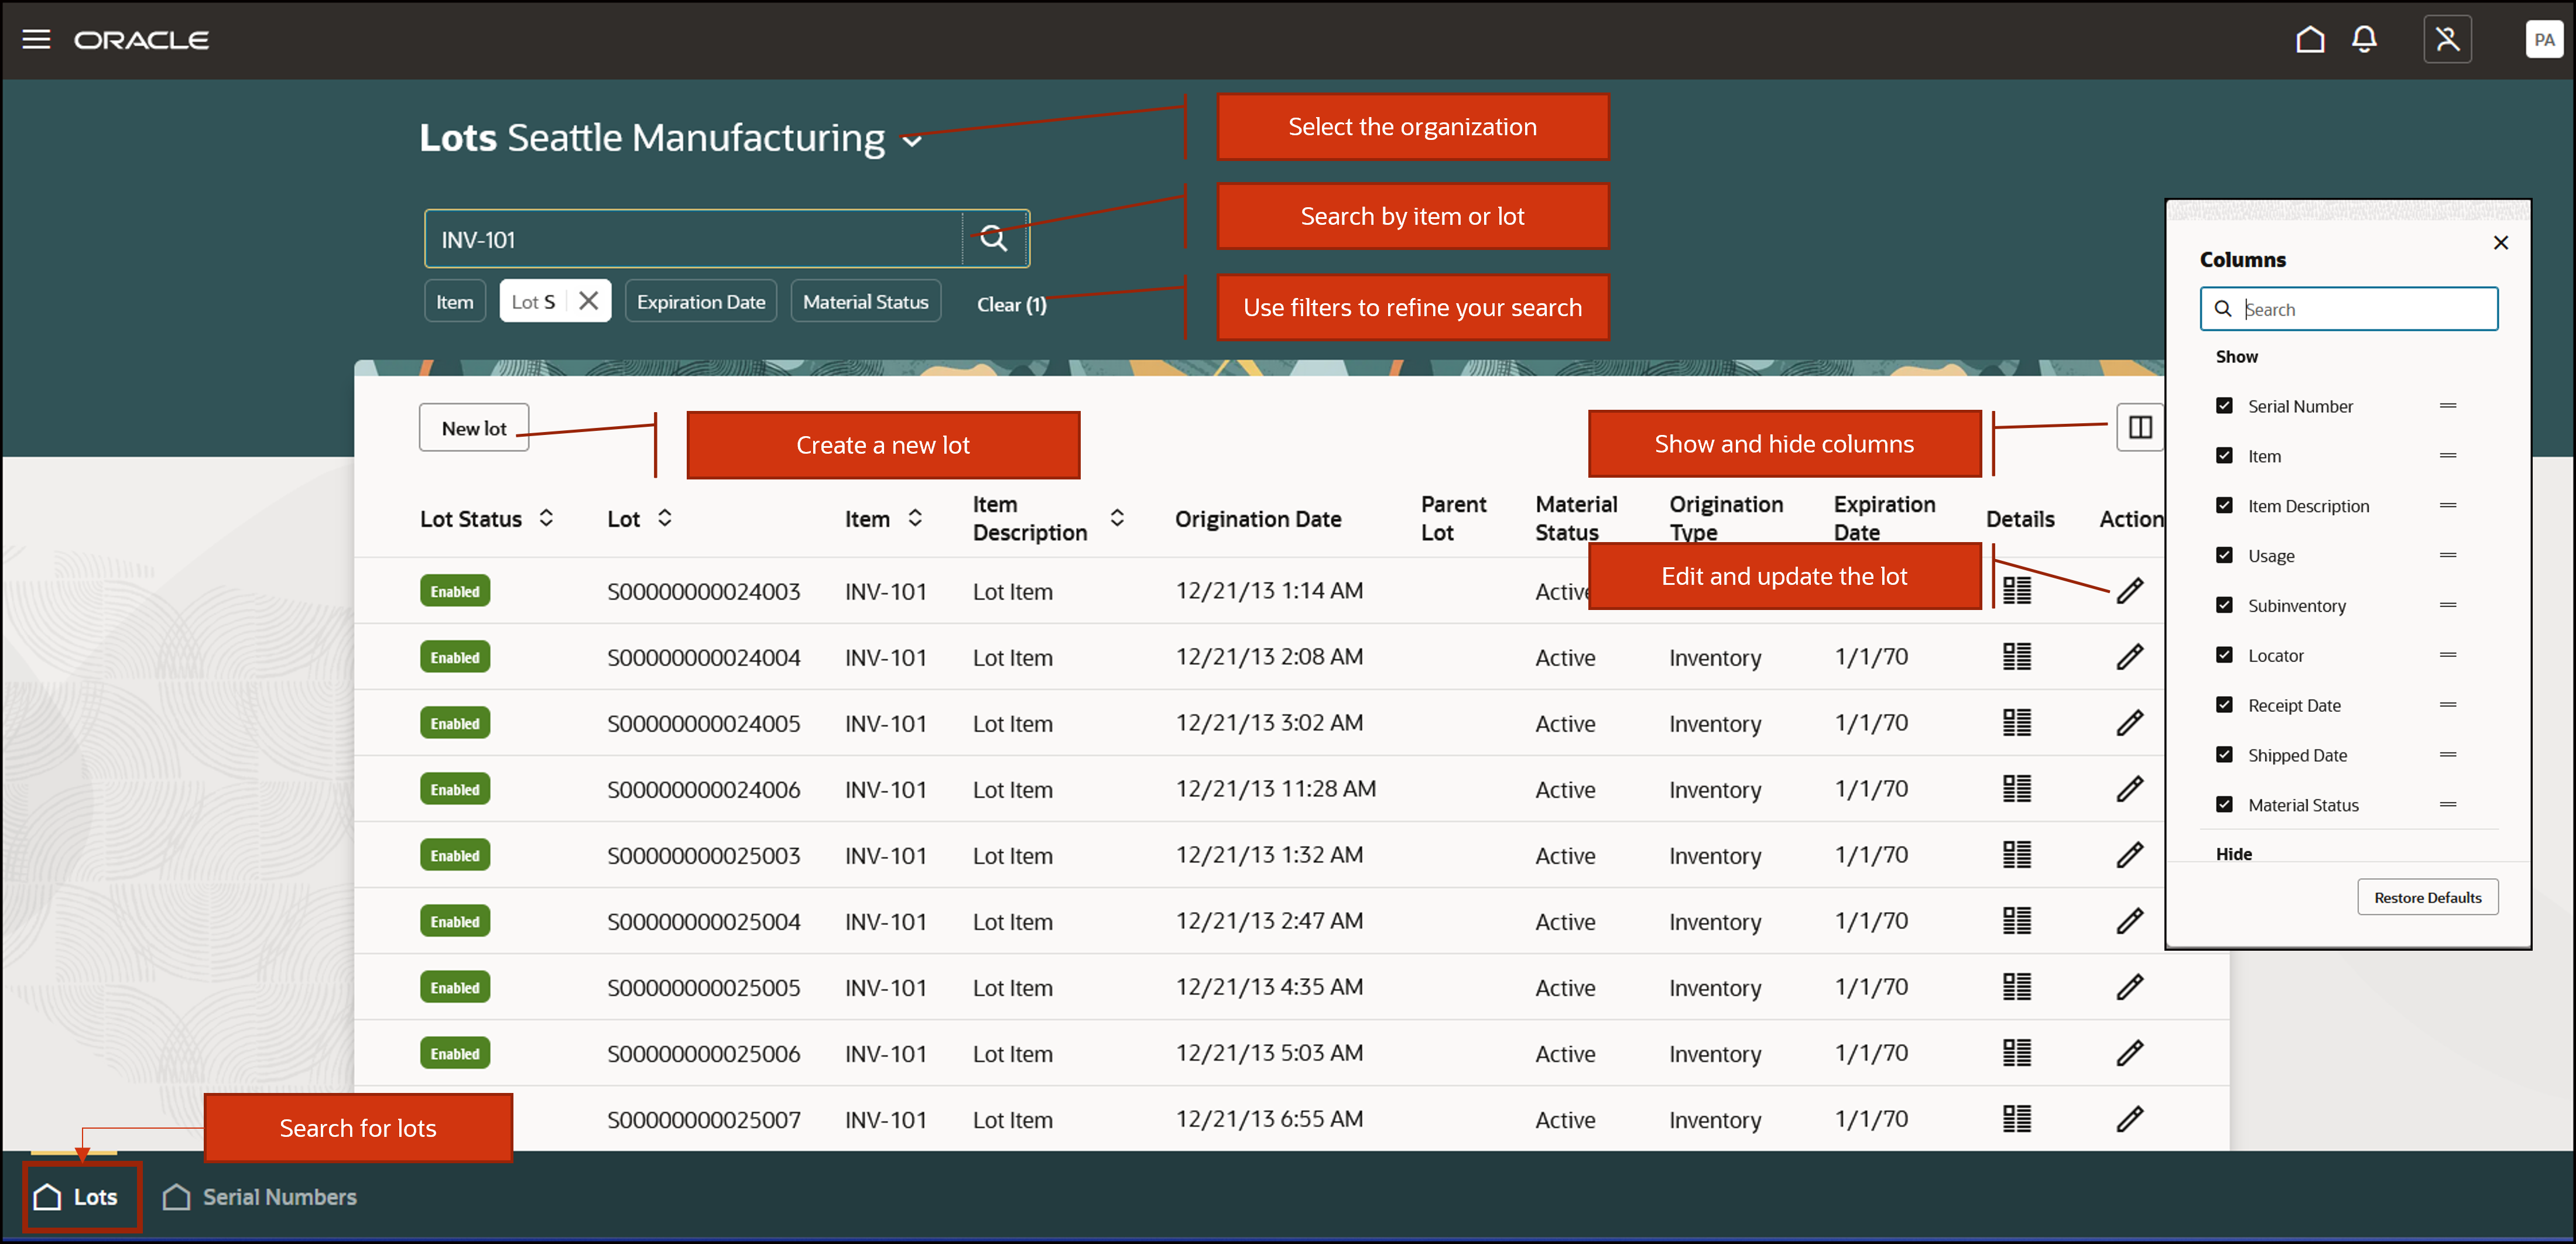2576x1244 pixels.
Task: Expand the Seattle Manufacturing organization dropdown
Action: click(x=911, y=141)
